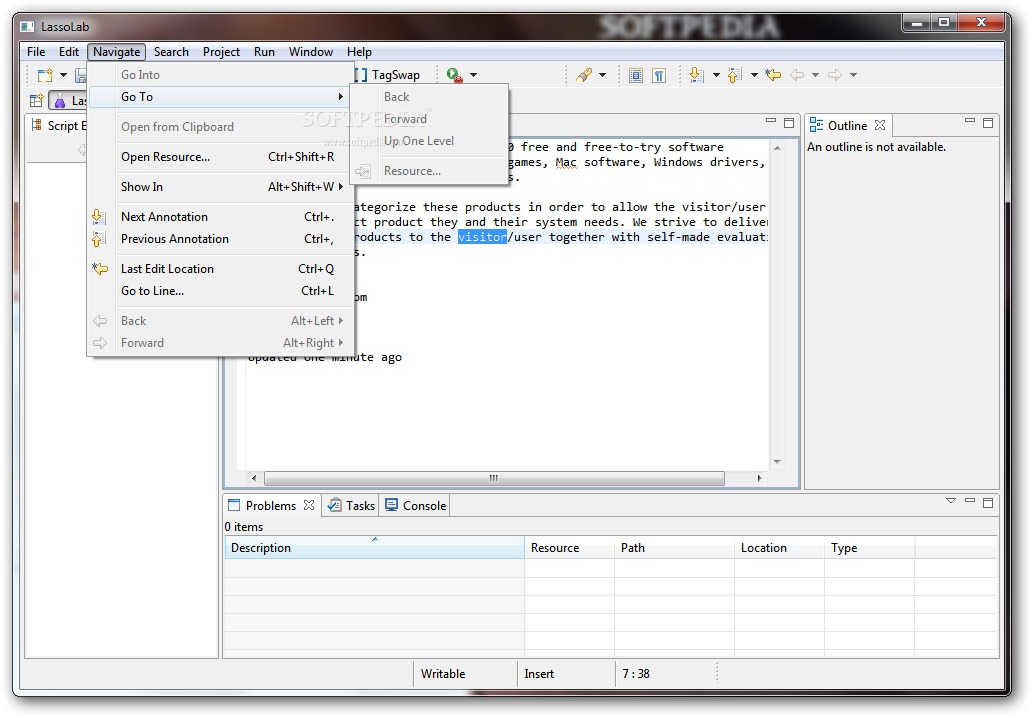This screenshot has height=717, width=1032.
Task: Click the TagSwap toolbar button
Action: [x=389, y=75]
